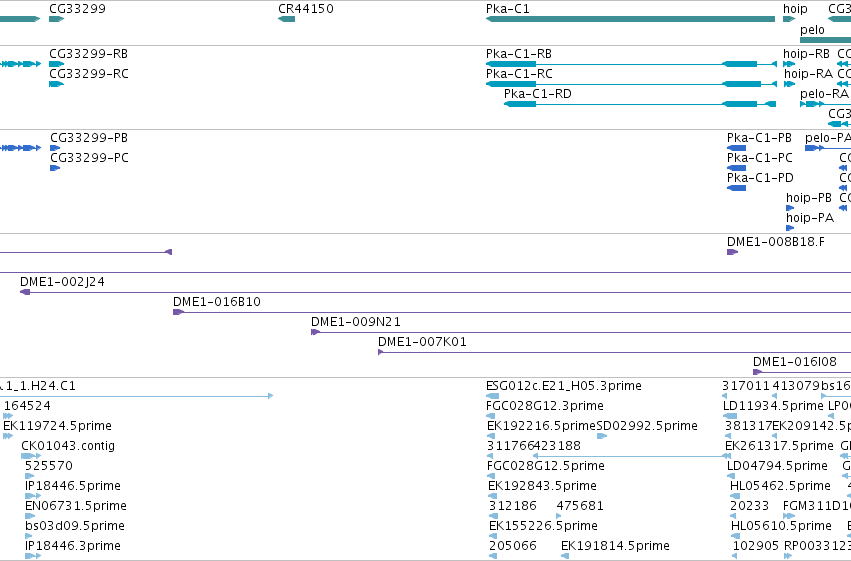Click the Pka-C1-RB transcript
This screenshot has height=561, width=851.
631,64
